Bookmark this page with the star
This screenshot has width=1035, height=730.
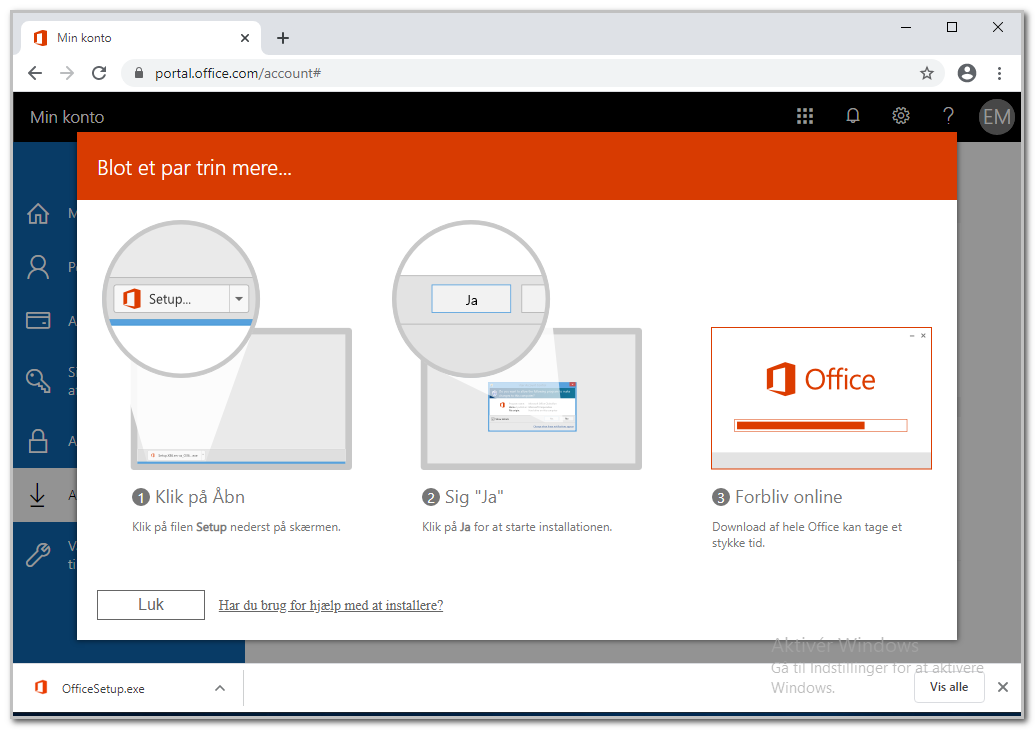click(x=927, y=73)
